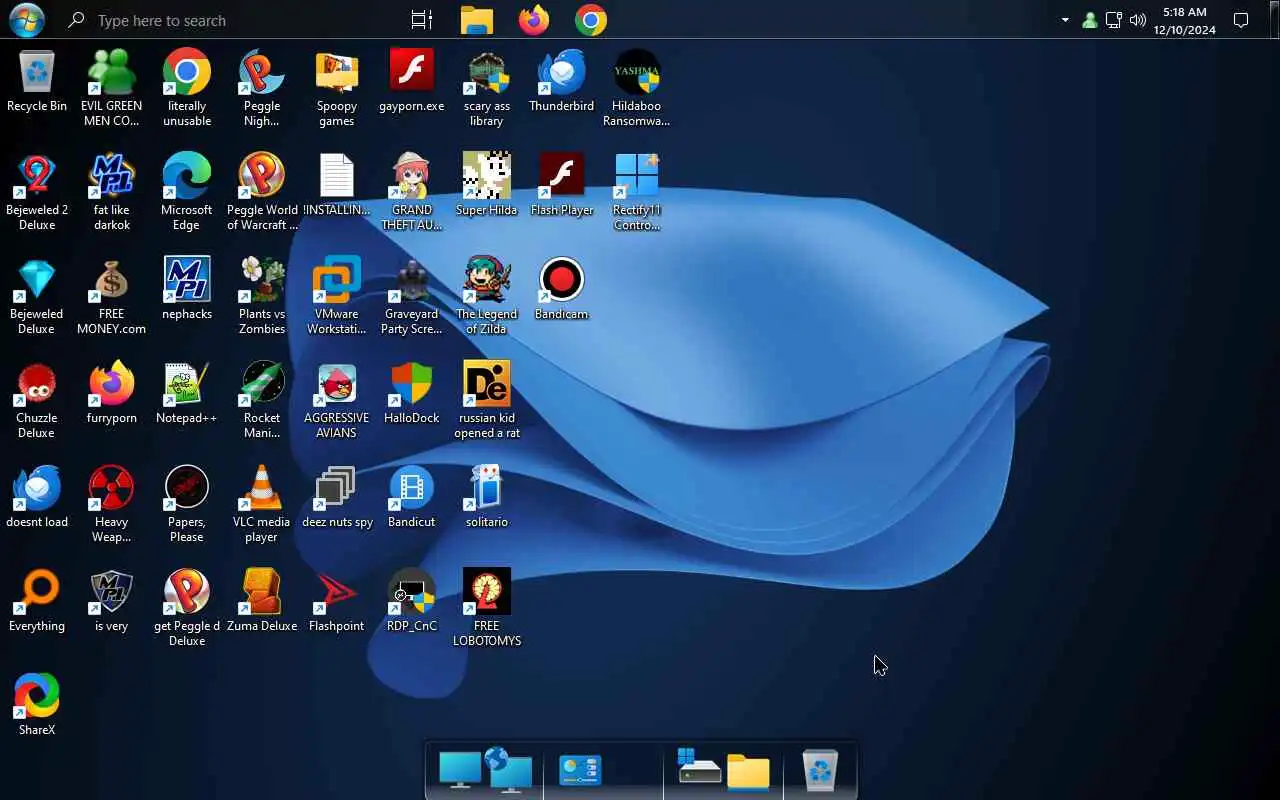Screen dimensions: 1280x800
Task: Click the 'fat like darkok' icon
Action: (112, 192)
